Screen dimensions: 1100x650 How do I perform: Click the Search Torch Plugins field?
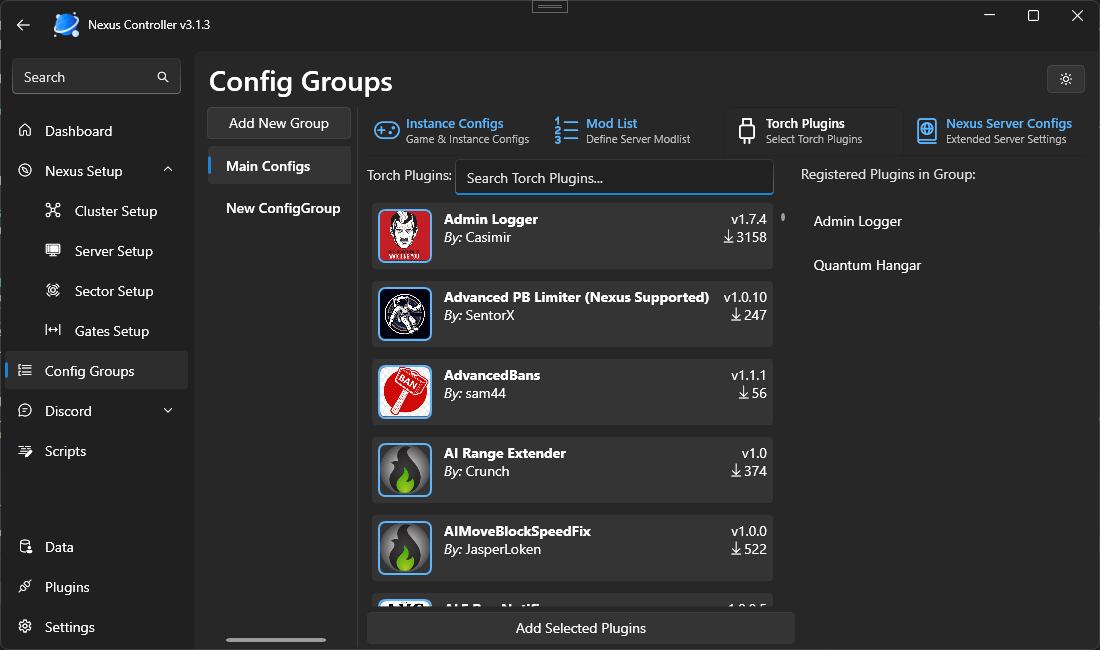[614, 178]
